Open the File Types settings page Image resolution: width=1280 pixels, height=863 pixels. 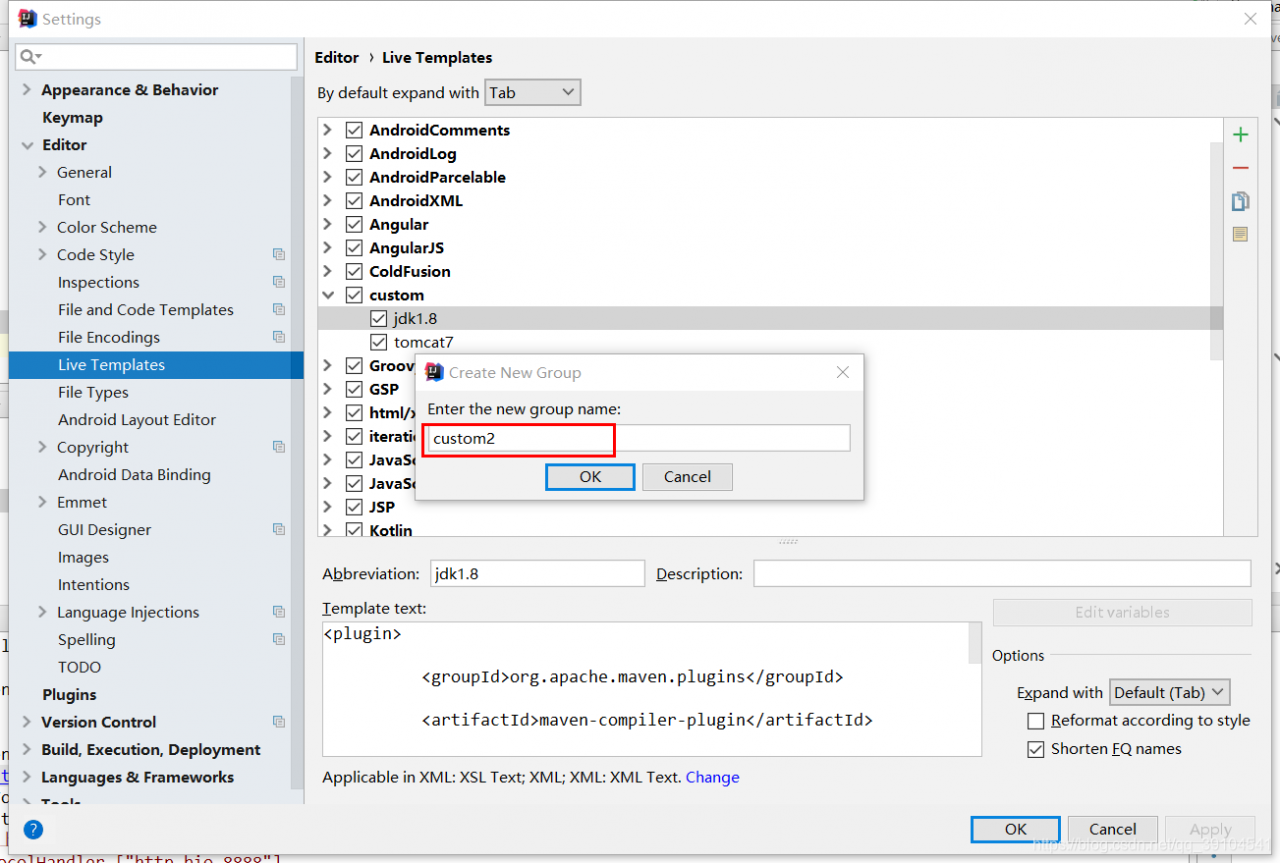93,392
